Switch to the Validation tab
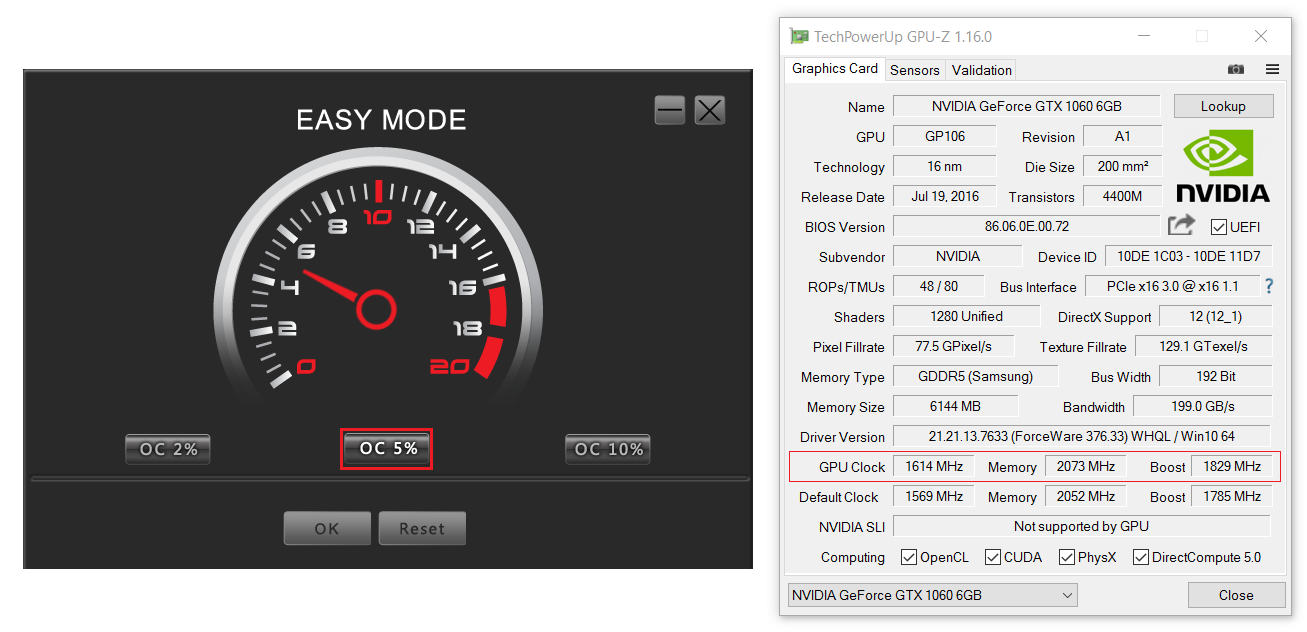1307x632 pixels. pyautogui.click(x=982, y=70)
